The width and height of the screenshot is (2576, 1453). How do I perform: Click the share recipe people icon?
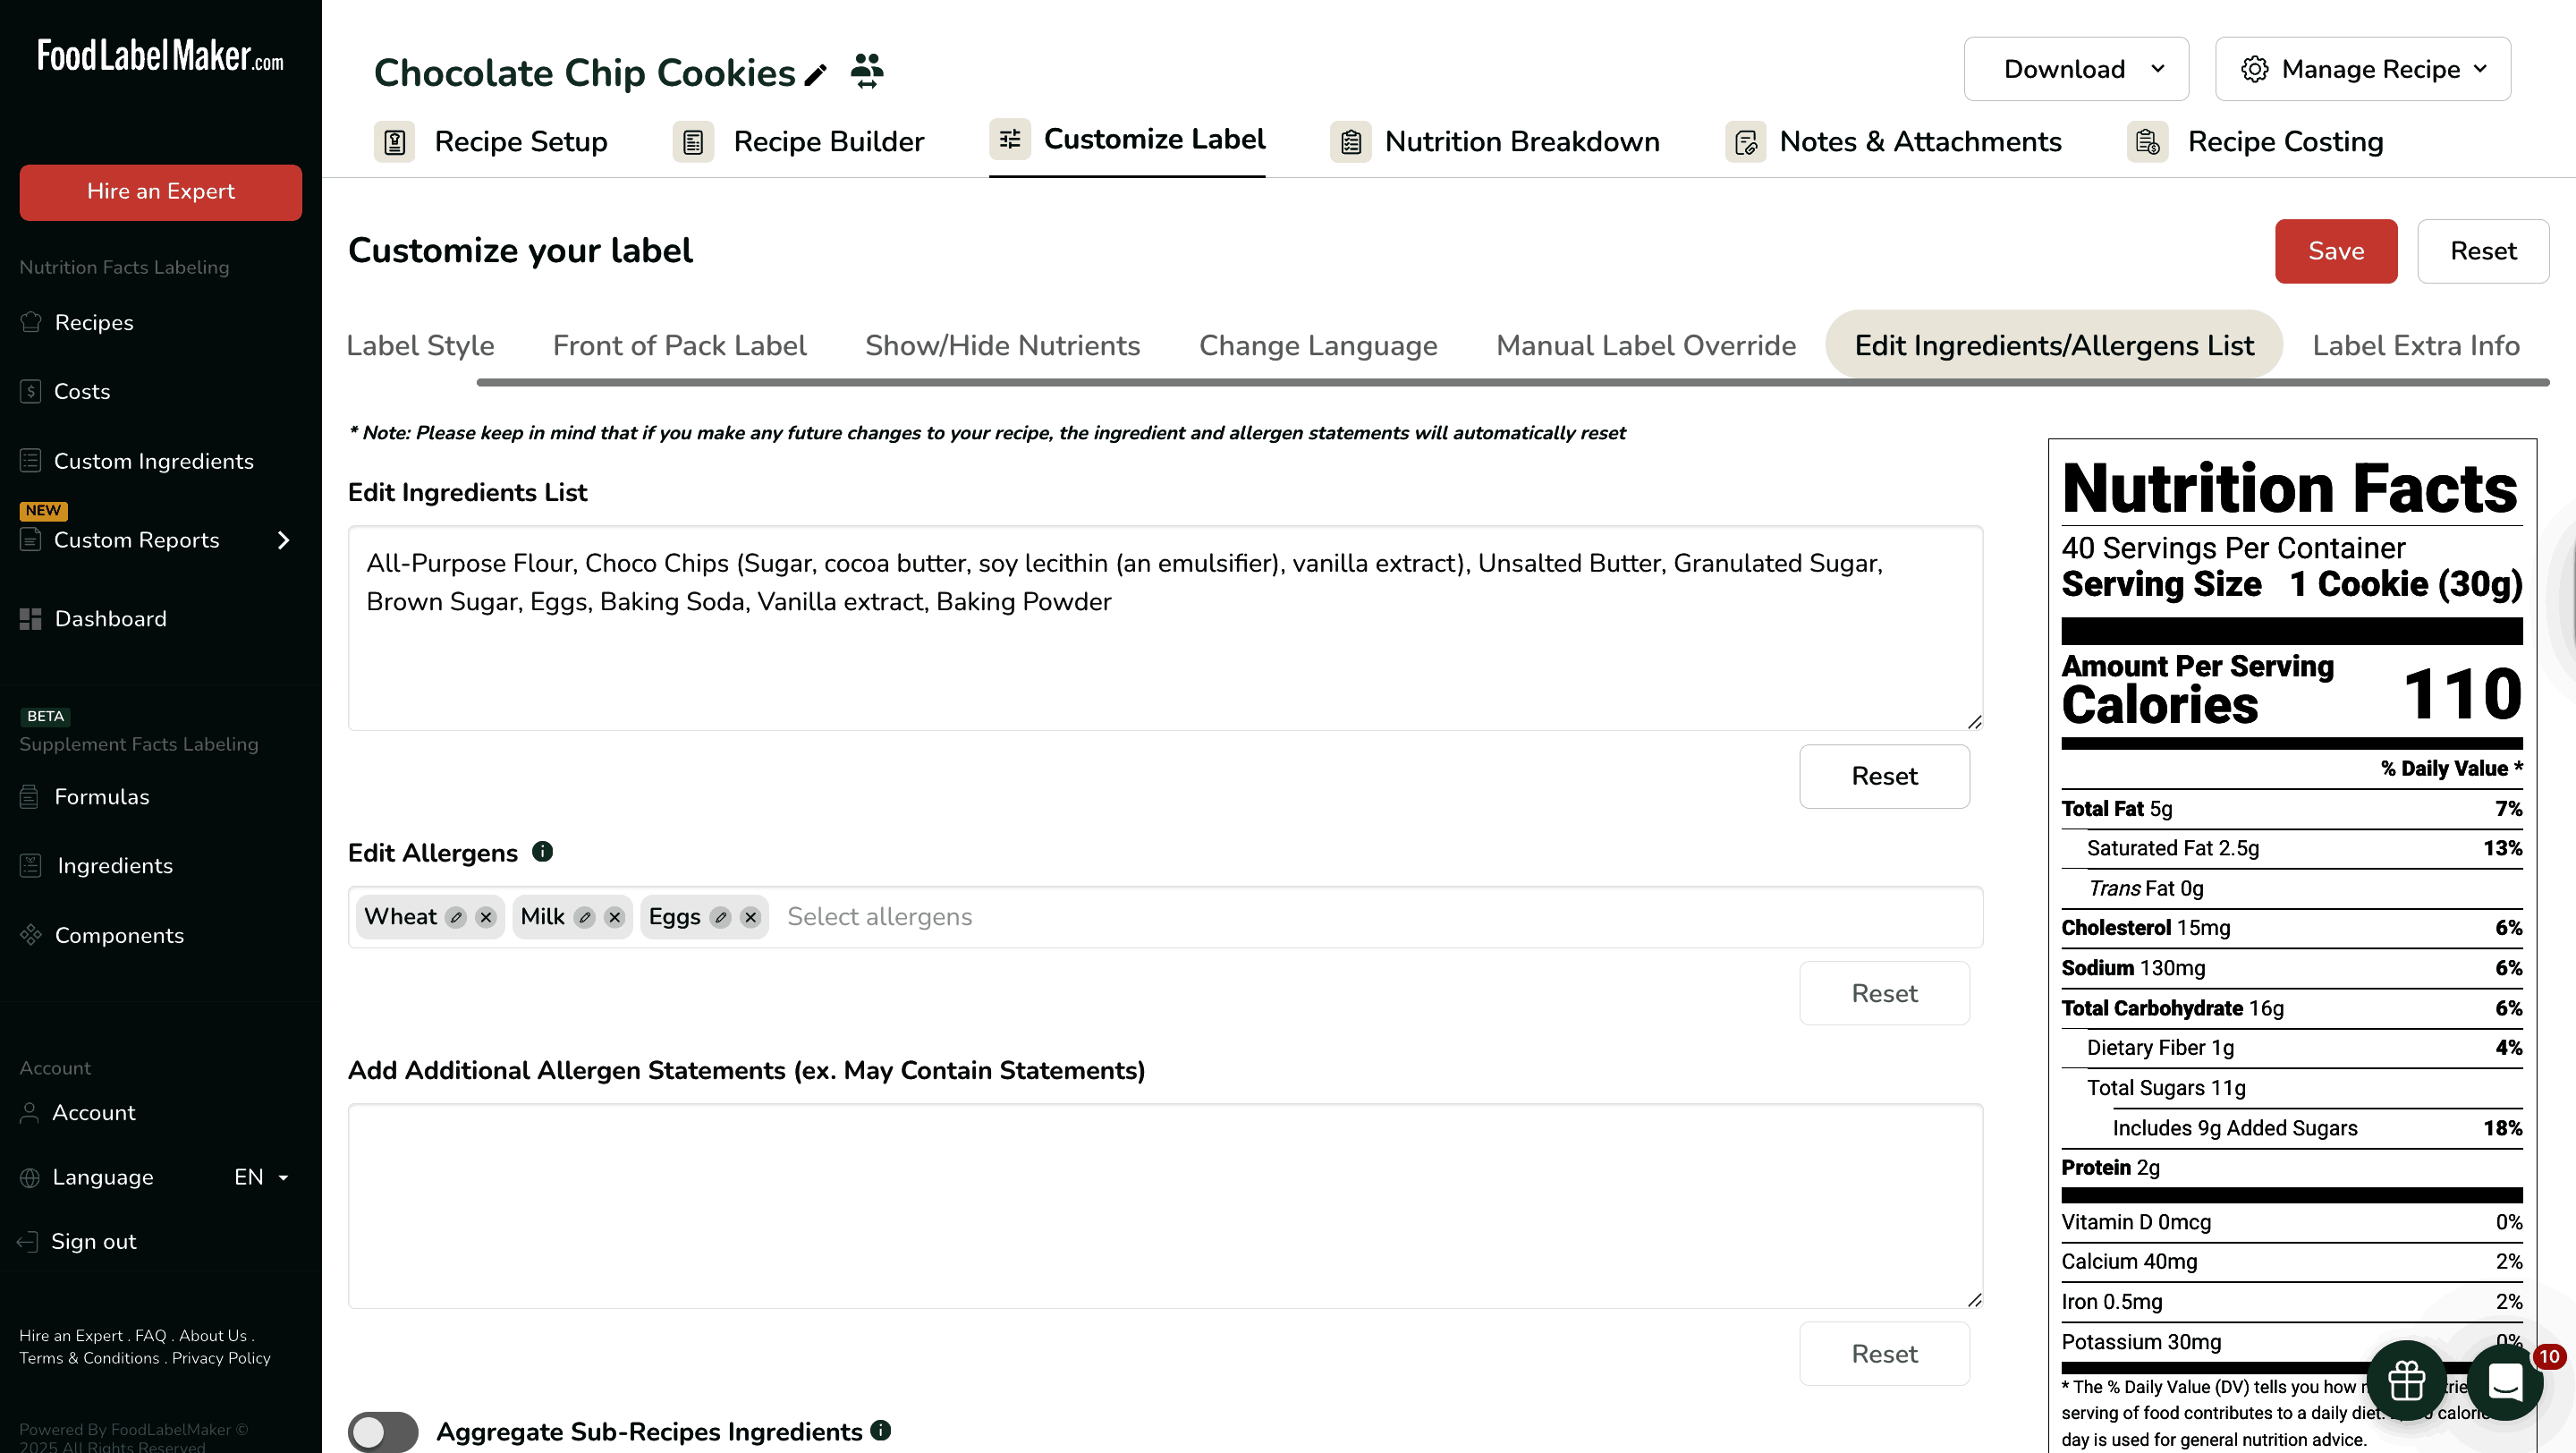[x=867, y=72]
